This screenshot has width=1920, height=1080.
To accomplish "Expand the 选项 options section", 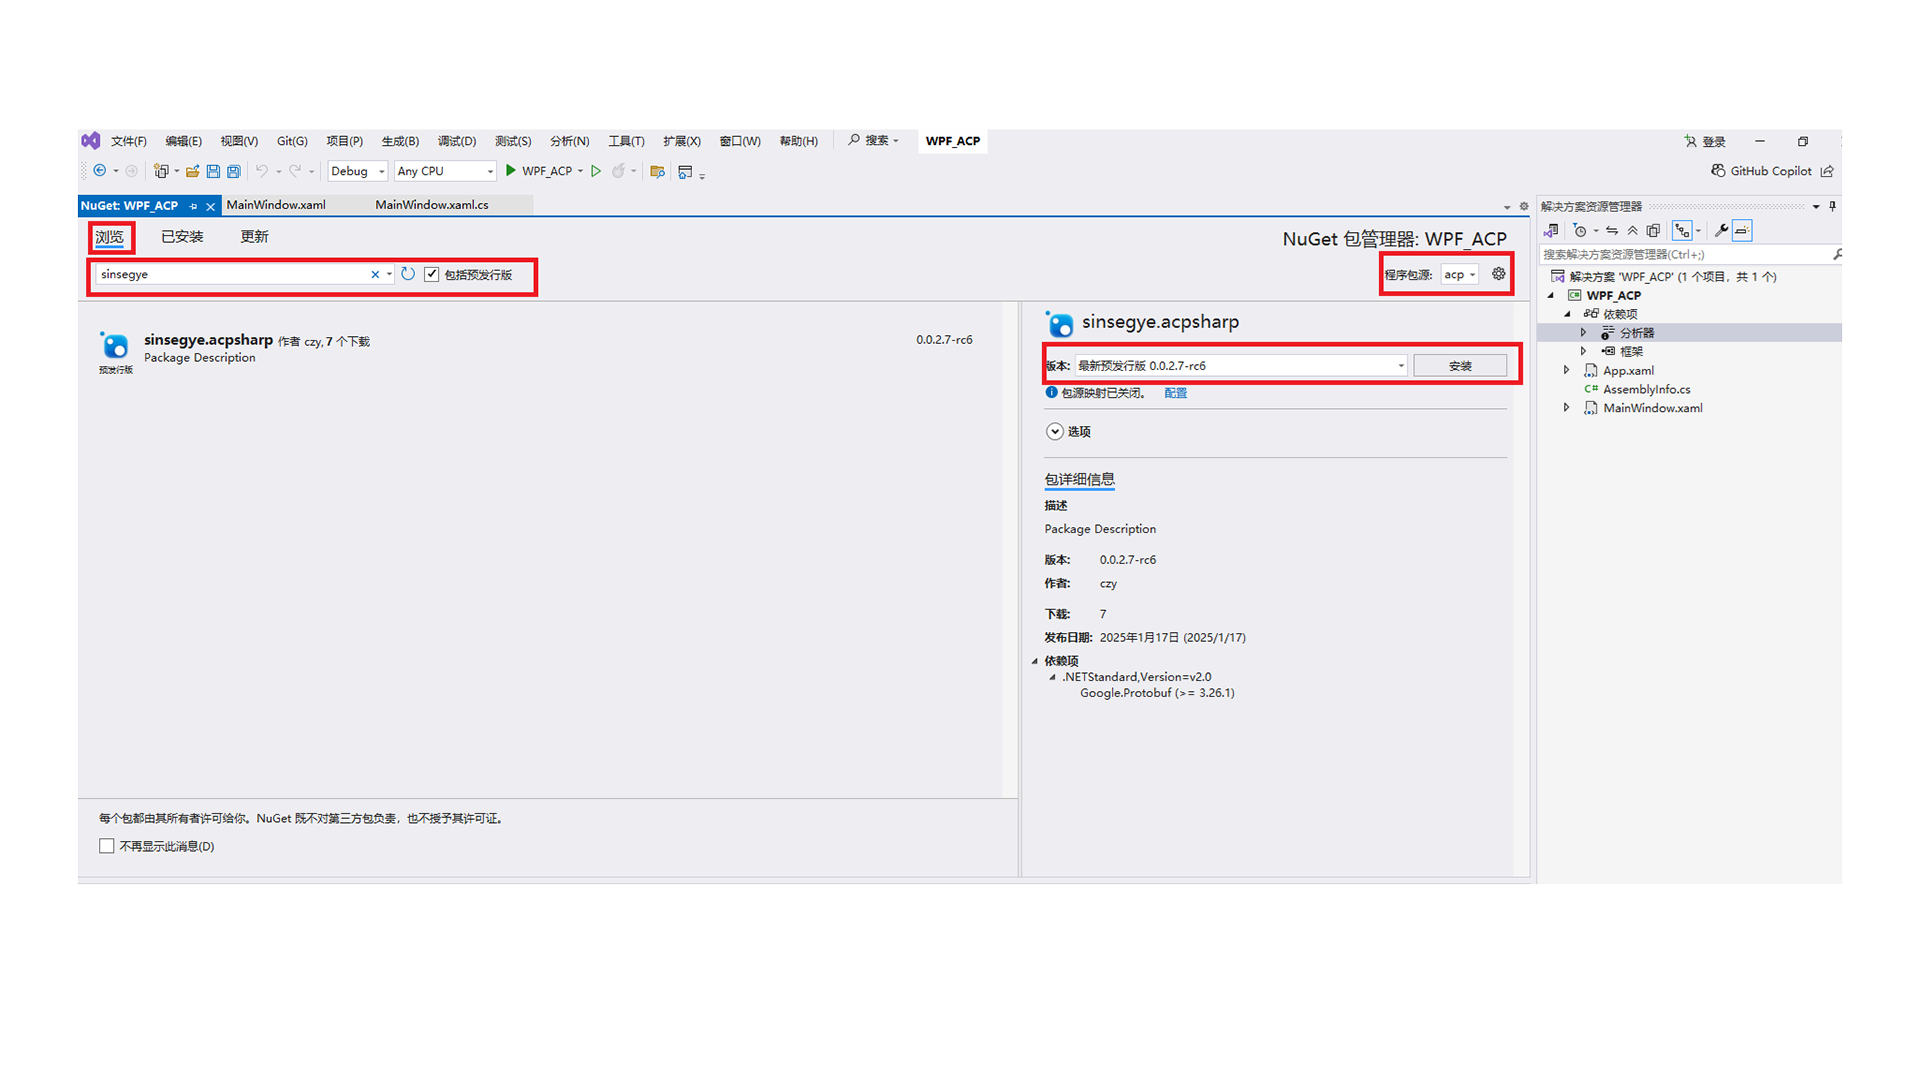I will (x=1055, y=432).
